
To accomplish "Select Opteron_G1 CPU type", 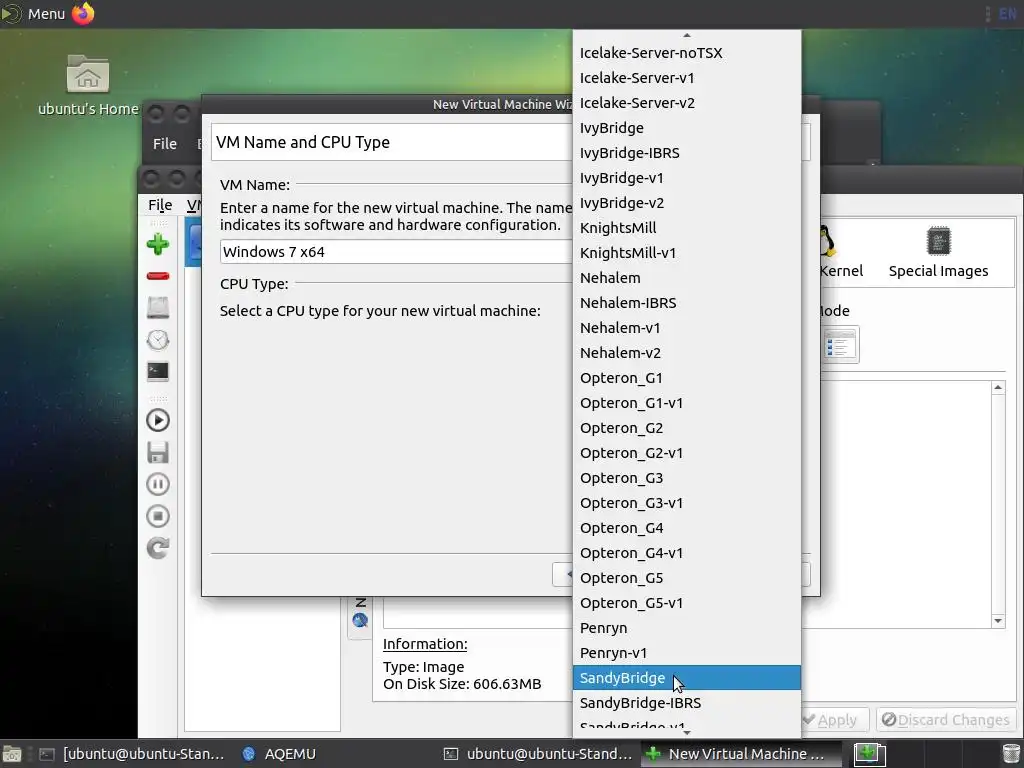I will 686,378.
